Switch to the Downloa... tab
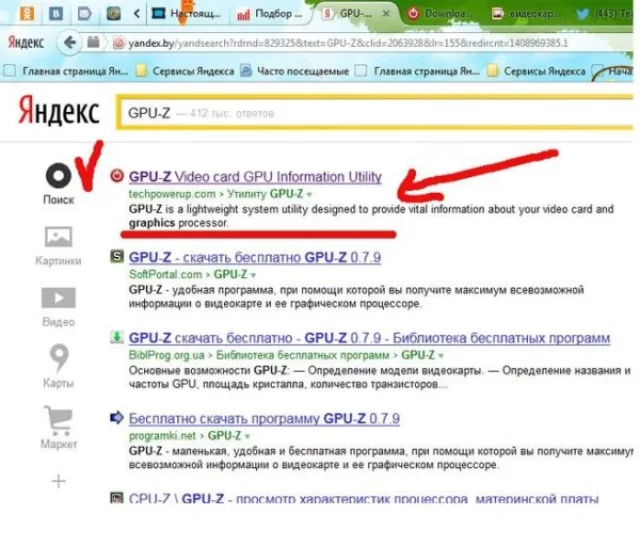 (x=441, y=14)
